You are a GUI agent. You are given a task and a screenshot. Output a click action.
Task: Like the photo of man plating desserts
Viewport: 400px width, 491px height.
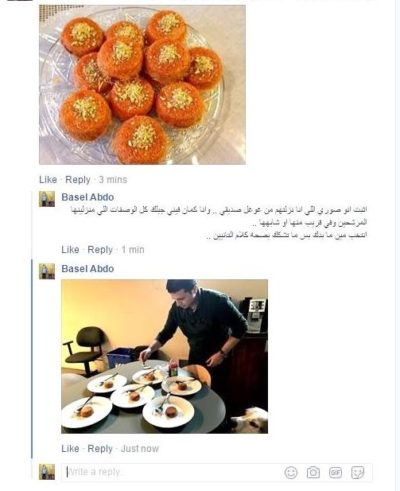pos(70,449)
